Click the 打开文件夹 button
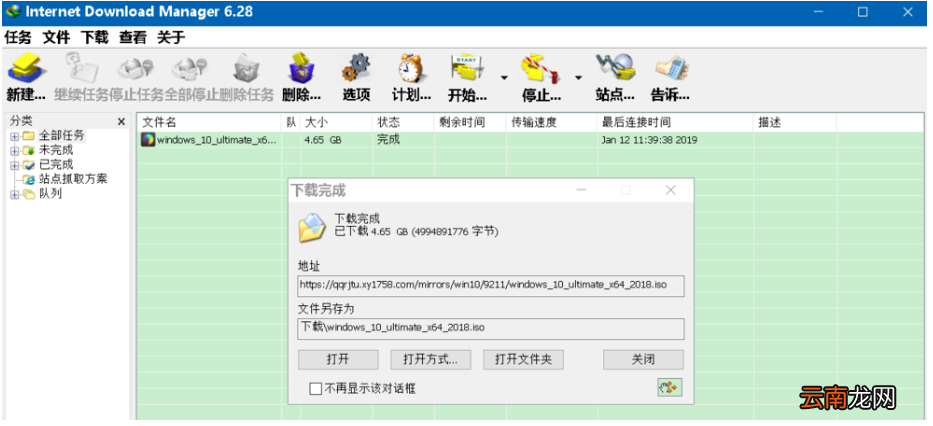This screenshot has width=933, height=426. pyautogui.click(x=524, y=359)
